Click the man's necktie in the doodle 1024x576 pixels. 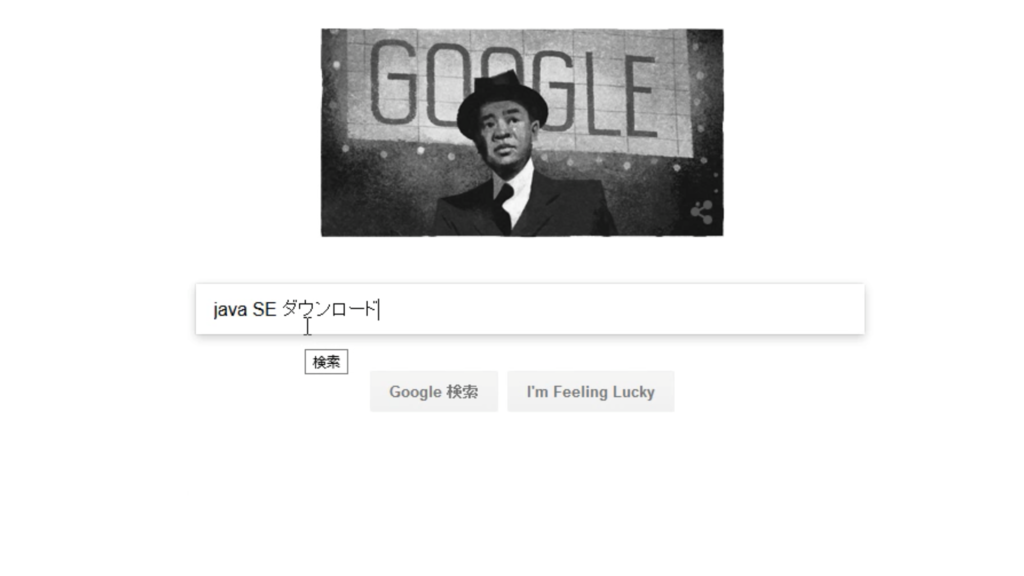point(504,208)
